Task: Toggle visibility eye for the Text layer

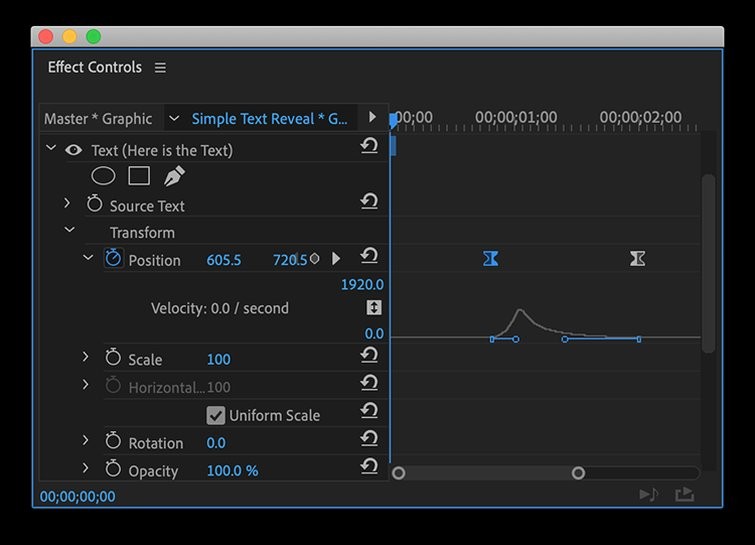Action: (73, 150)
